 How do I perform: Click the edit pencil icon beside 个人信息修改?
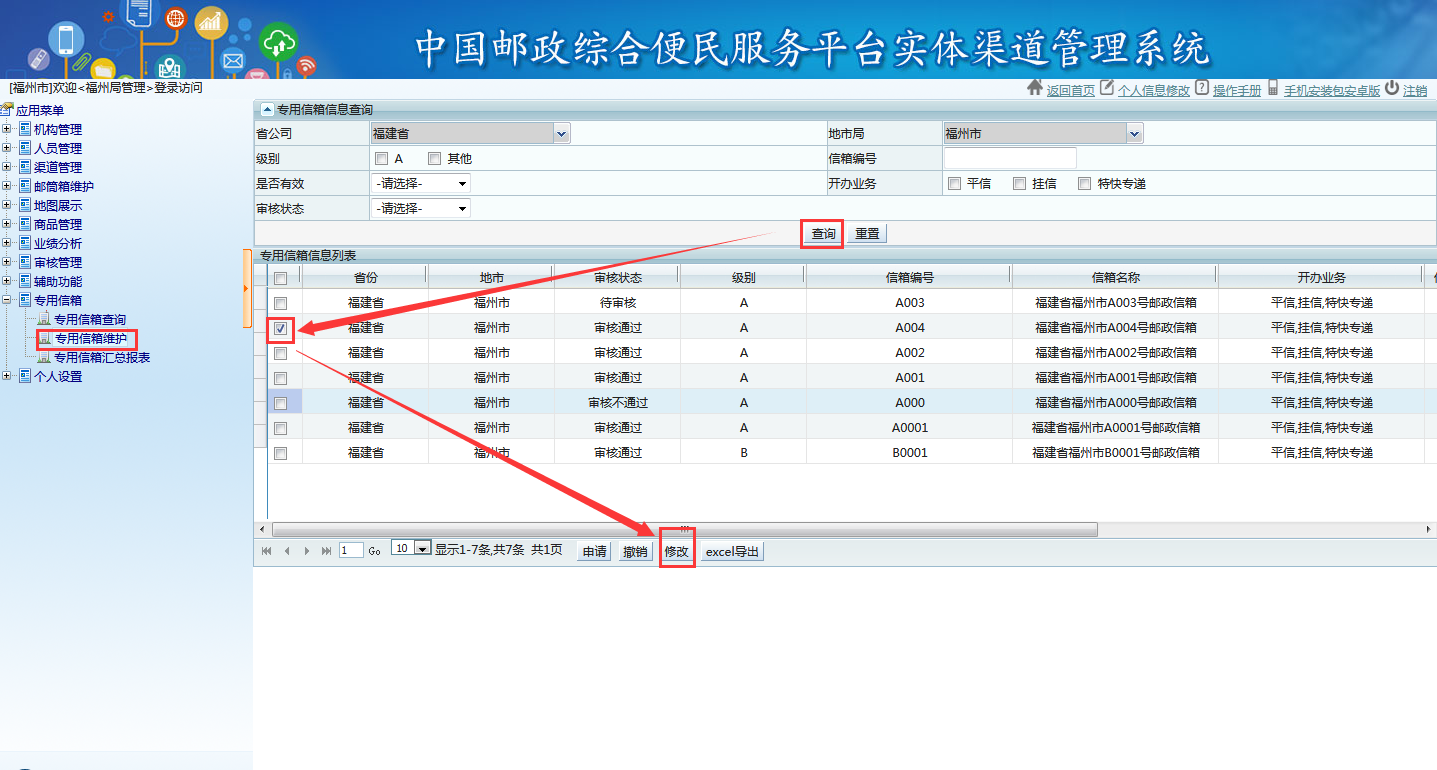[1107, 88]
